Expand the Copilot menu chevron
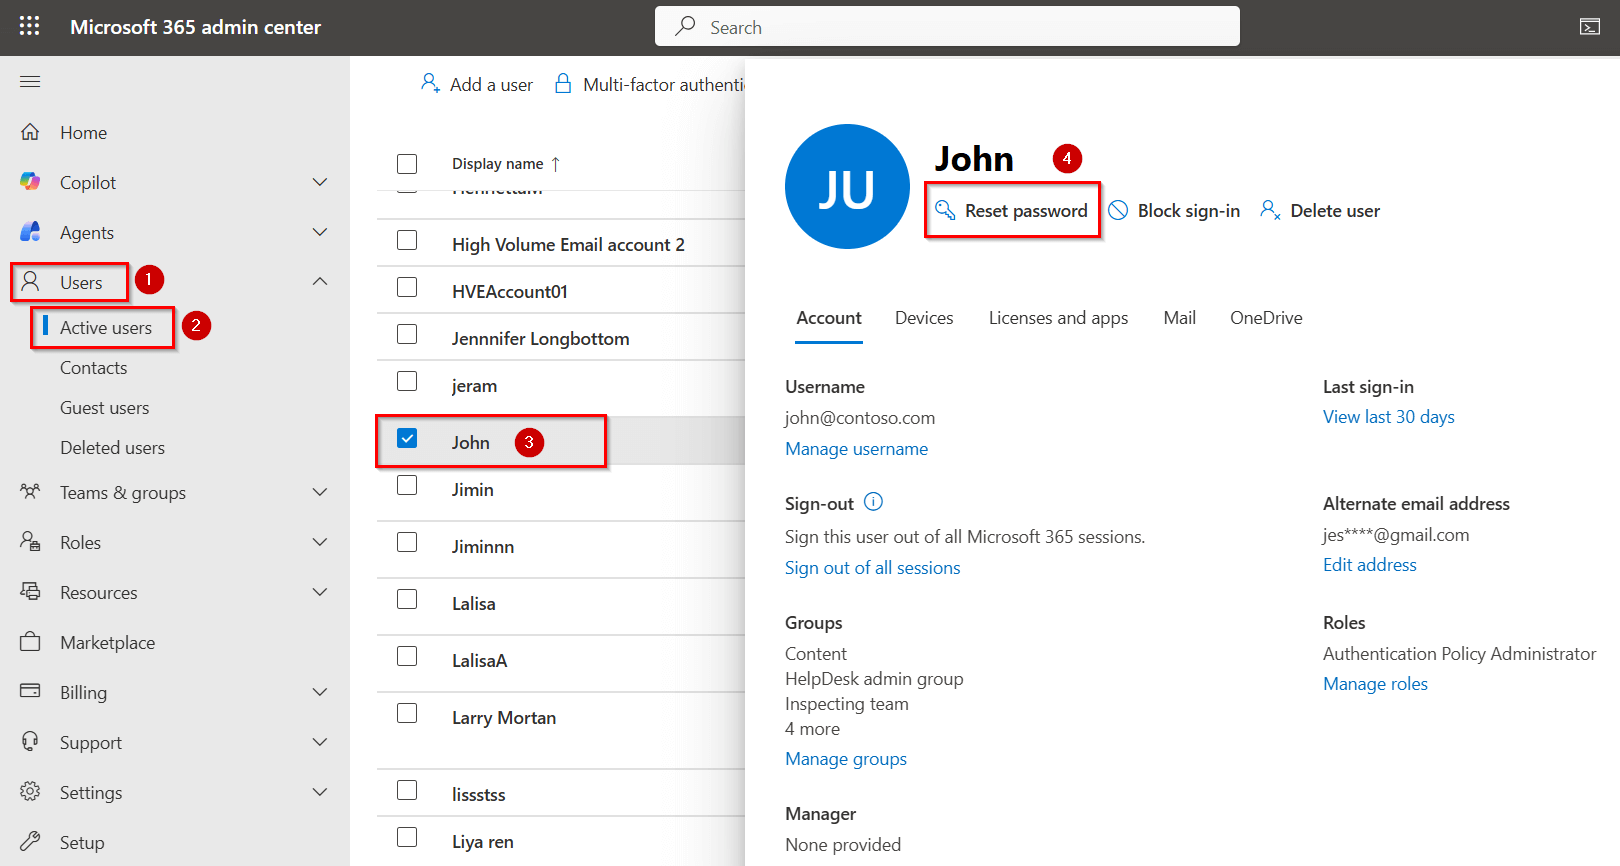1620x866 pixels. pos(320,182)
